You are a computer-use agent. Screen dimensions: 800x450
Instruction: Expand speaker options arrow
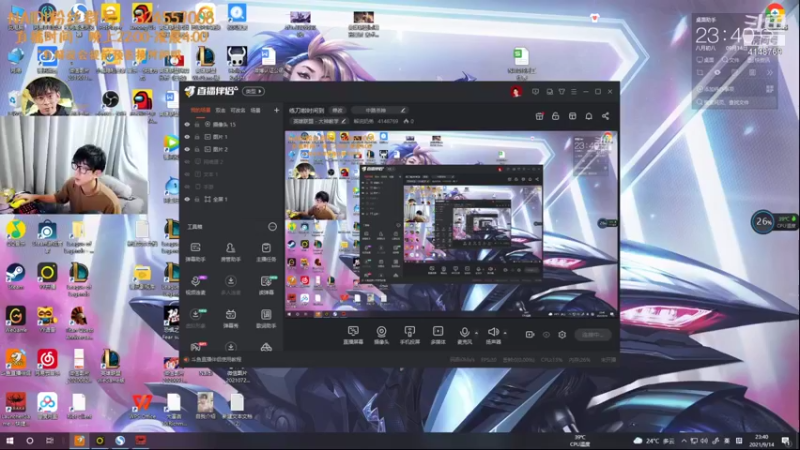click(505, 333)
